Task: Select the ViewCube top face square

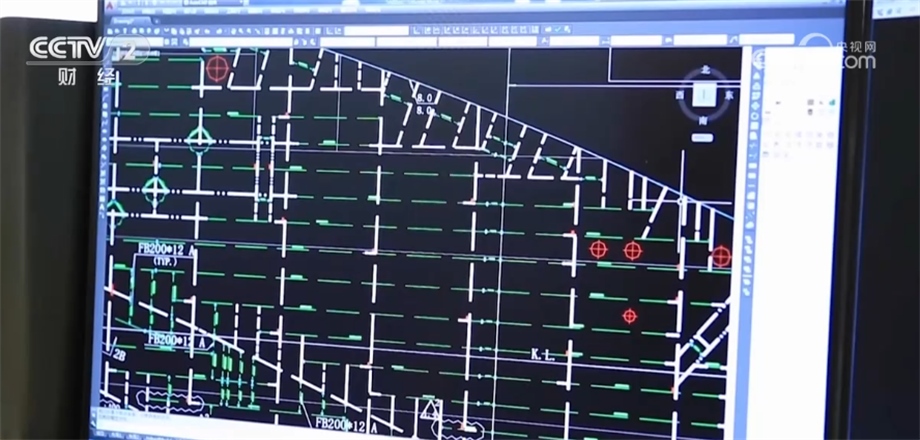Action: pyautogui.click(x=706, y=94)
